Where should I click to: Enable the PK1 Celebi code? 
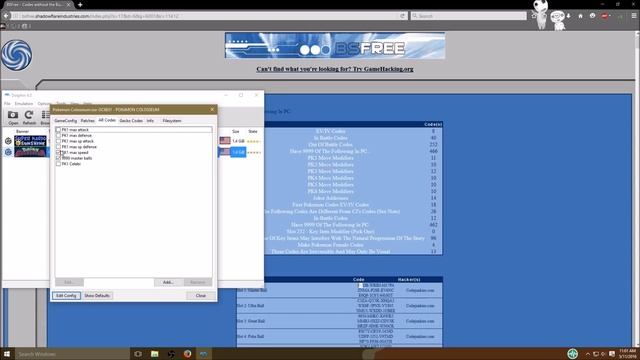58,164
